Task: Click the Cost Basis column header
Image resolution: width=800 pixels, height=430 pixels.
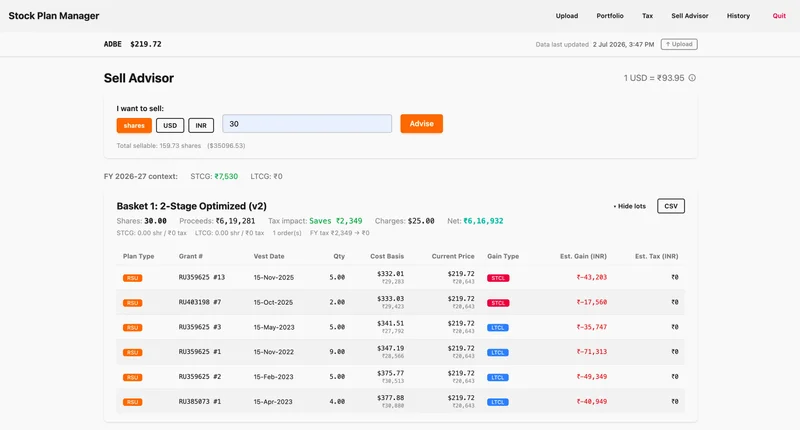Action: [387, 256]
